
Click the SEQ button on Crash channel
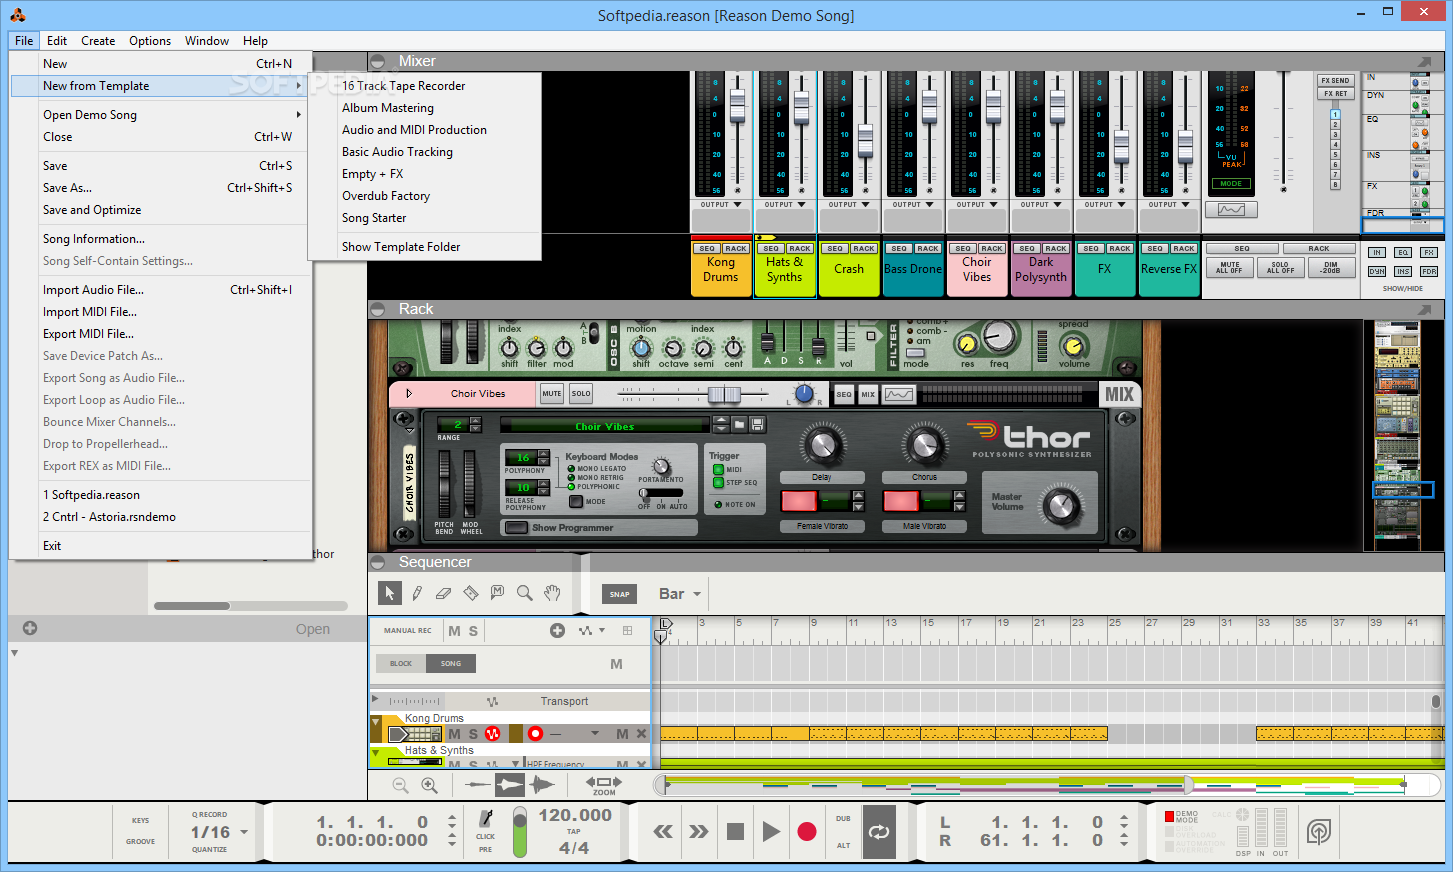(835, 248)
